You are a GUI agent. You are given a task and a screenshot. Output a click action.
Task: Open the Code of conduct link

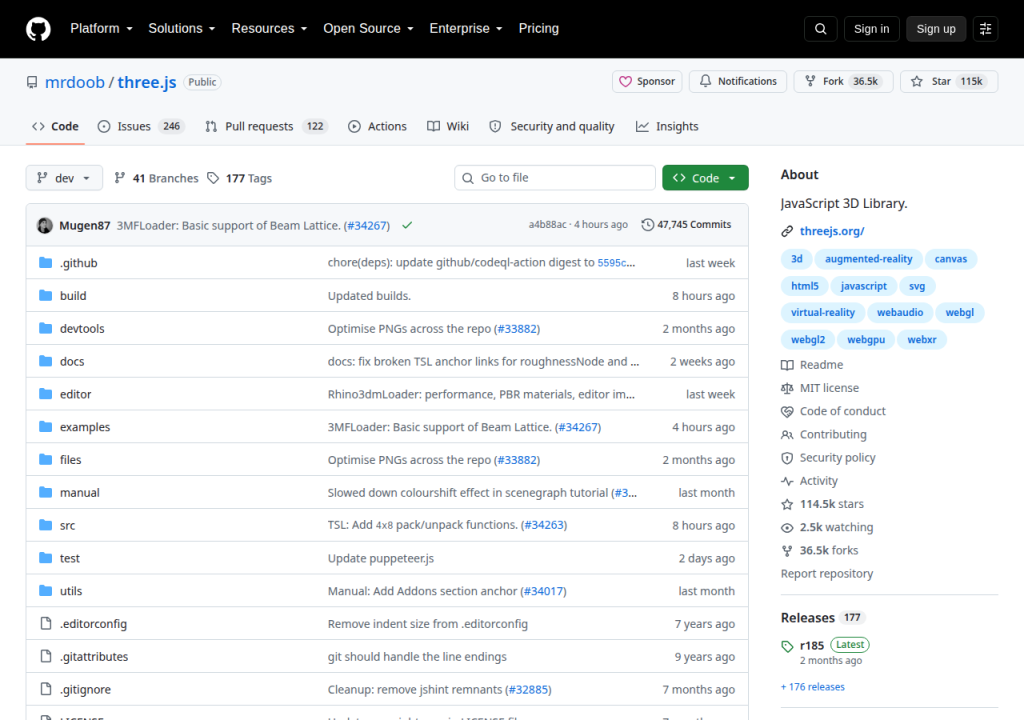click(842, 412)
